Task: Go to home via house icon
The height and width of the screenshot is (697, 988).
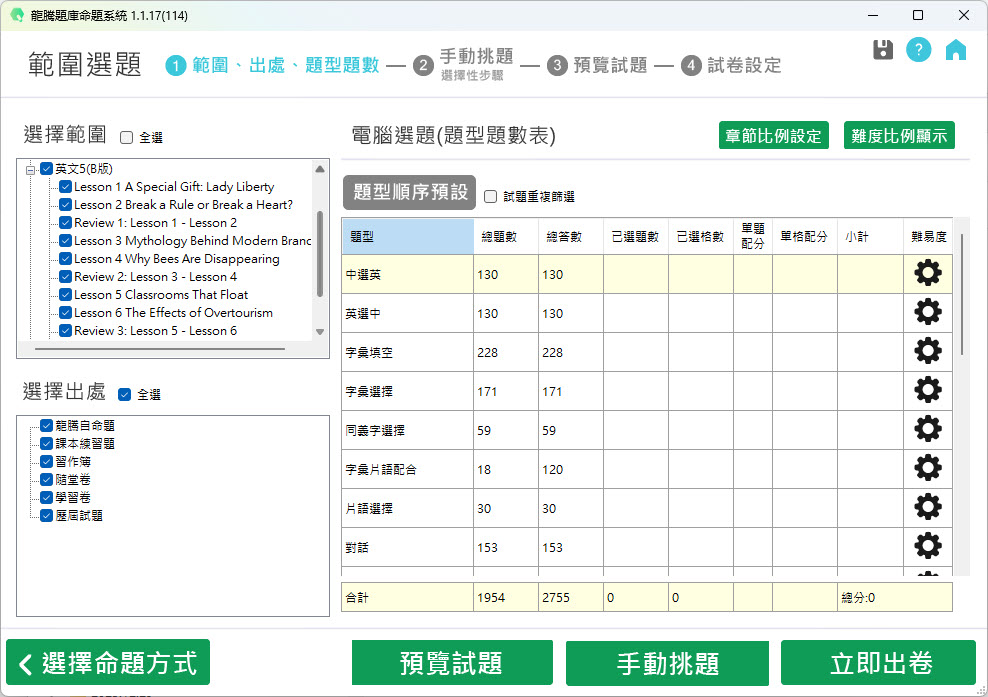Action: (956, 49)
